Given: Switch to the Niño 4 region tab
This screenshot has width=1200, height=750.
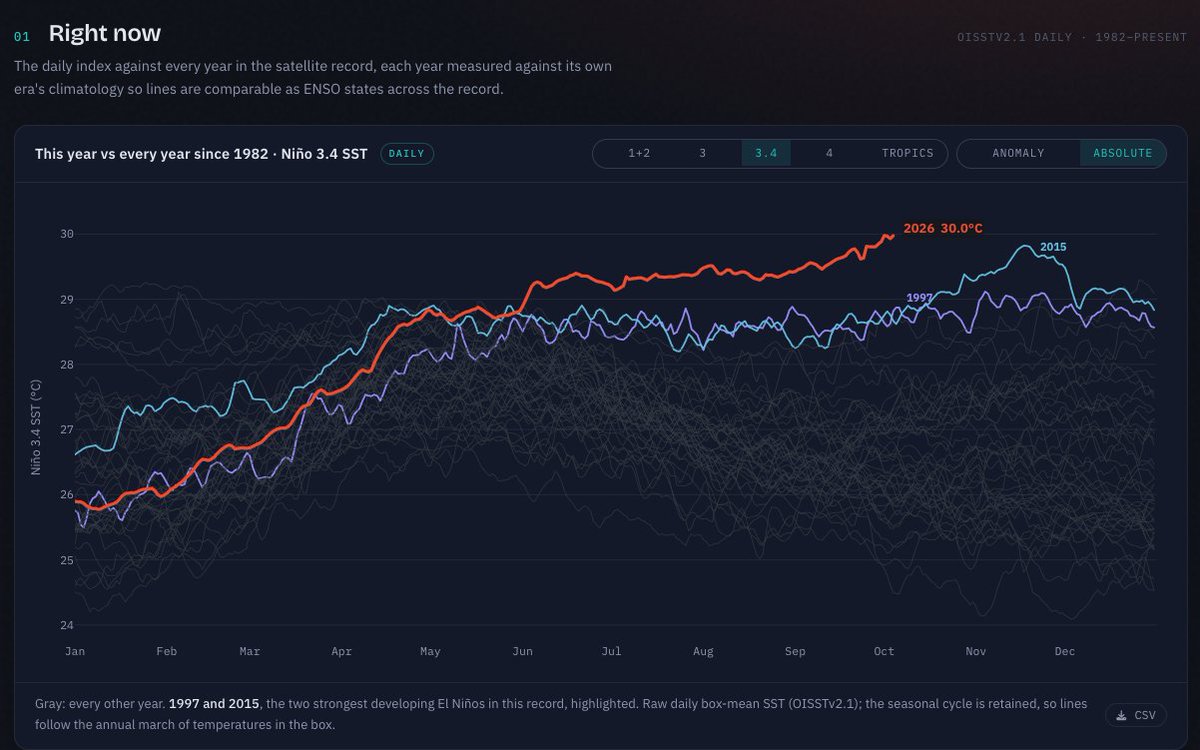Looking at the screenshot, I should pos(829,153).
